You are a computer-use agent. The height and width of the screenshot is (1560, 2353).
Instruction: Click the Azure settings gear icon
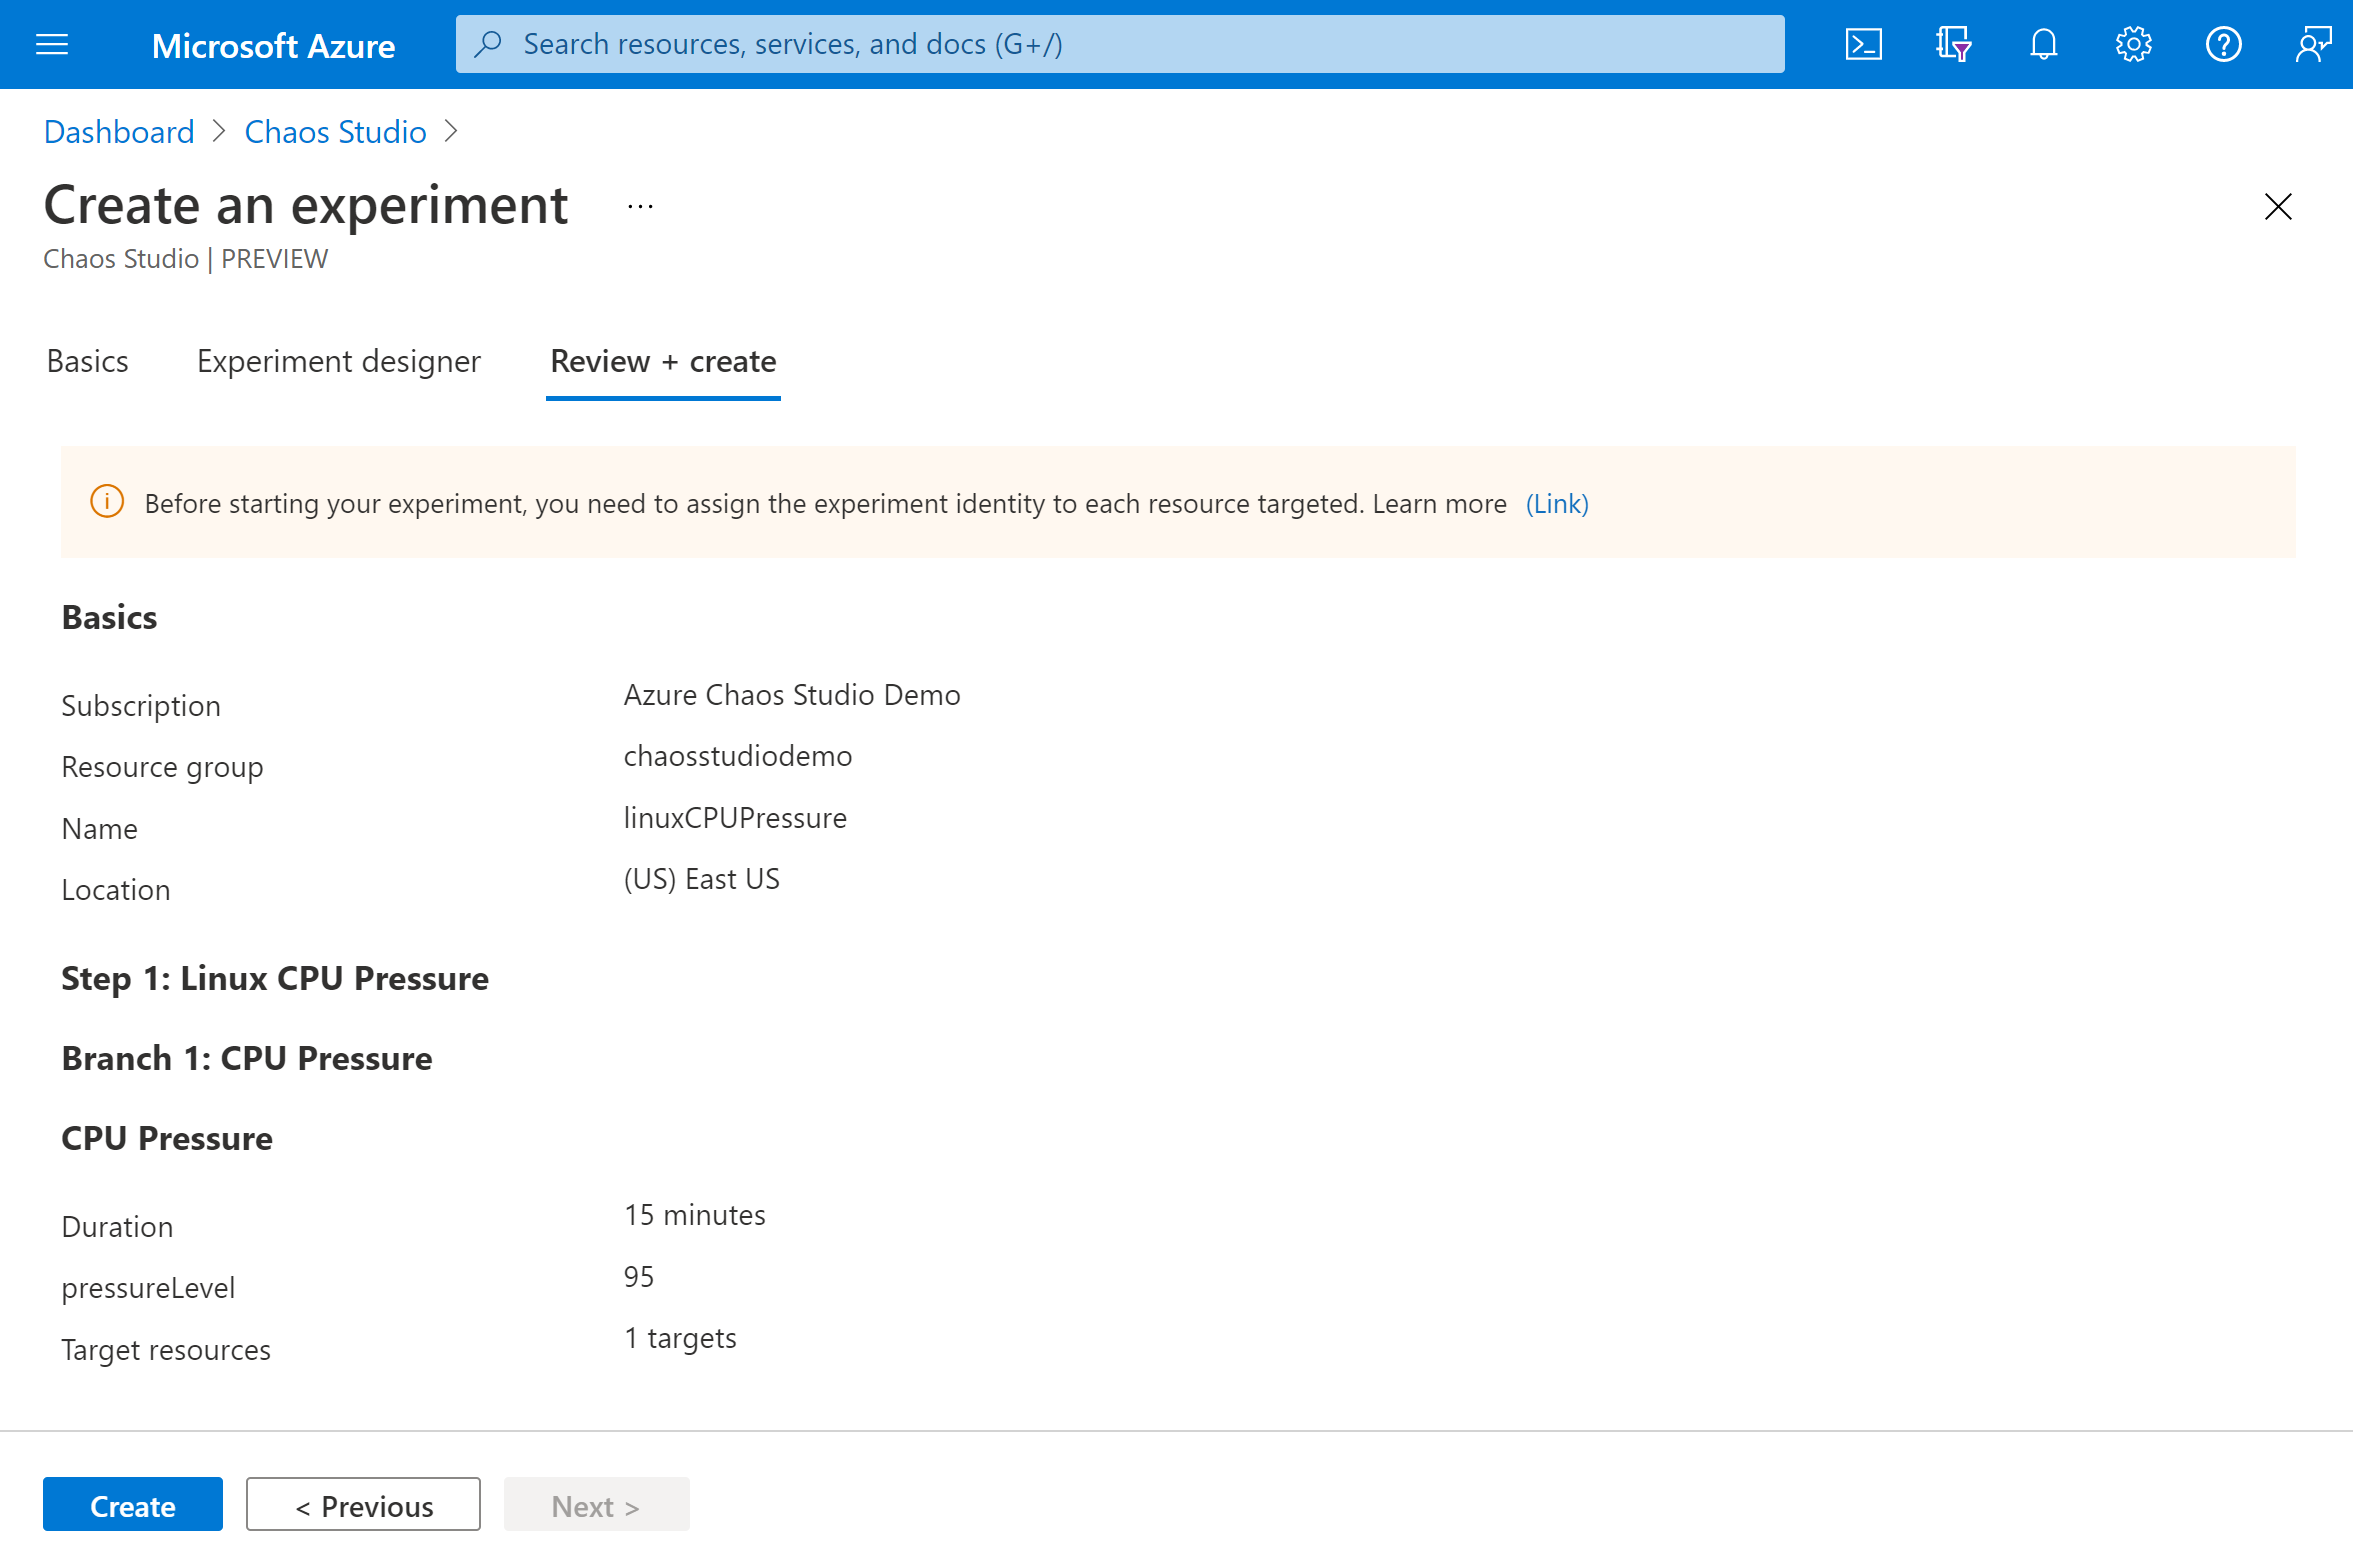point(2132,42)
